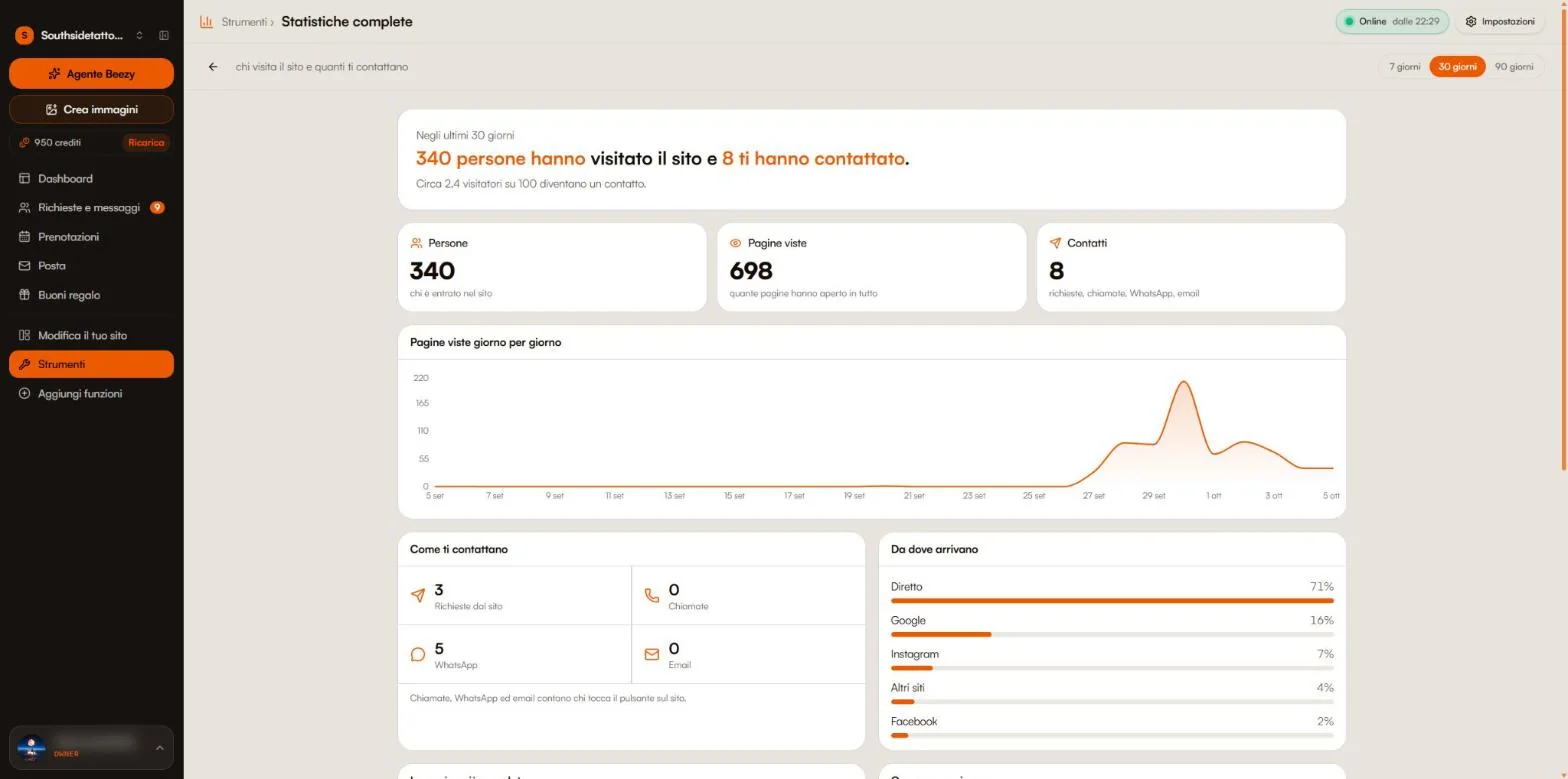Click the Pagine viste eye icon
This screenshot has width=1568, height=779.
[x=736, y=243]
